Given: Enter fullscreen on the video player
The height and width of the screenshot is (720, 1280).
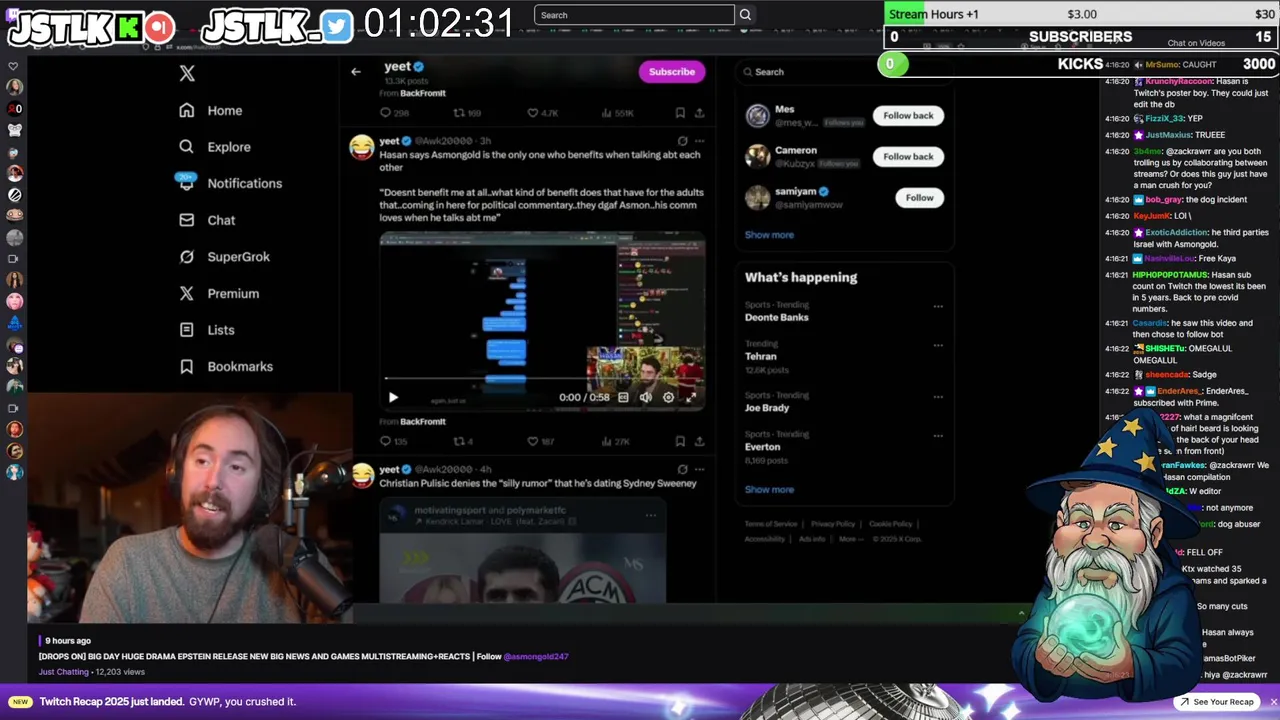Looking at the screenshot, I should [691, 398].
